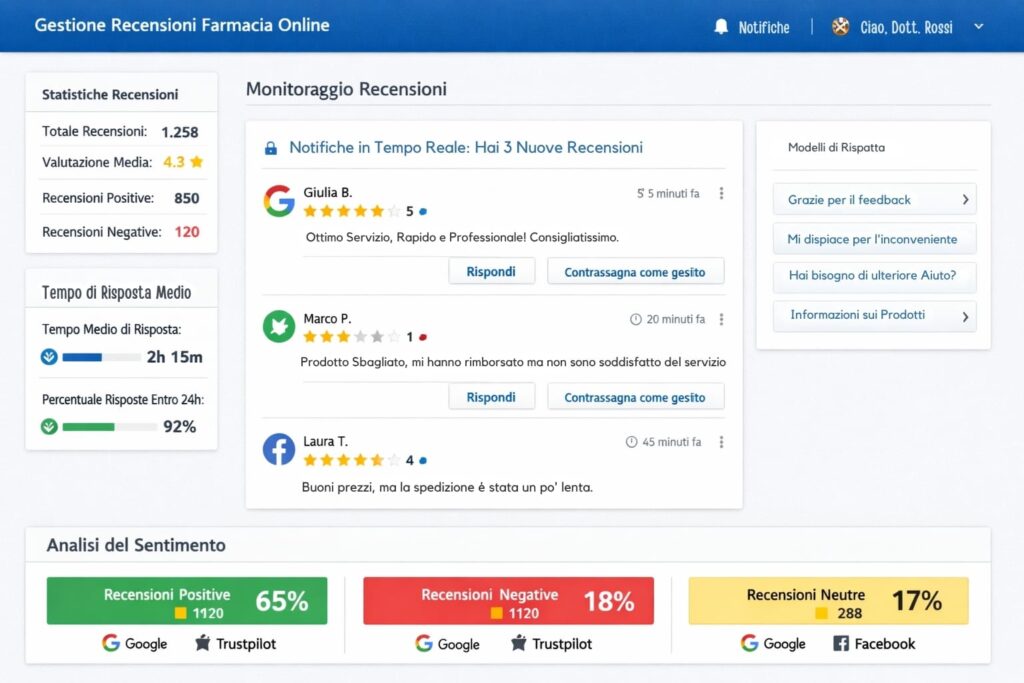Image resolution: width=1024 pixels, height=683 pixels.
Task: Click the Google logo under Recensioni Negative
Action: point(424,643)
